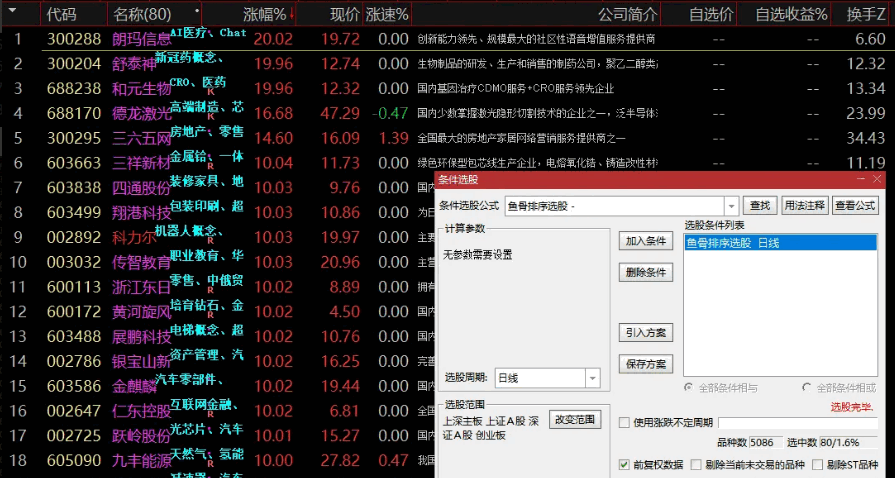Click the 现价 column header
This screenshot has height=478, width=895.
(345, 14)
